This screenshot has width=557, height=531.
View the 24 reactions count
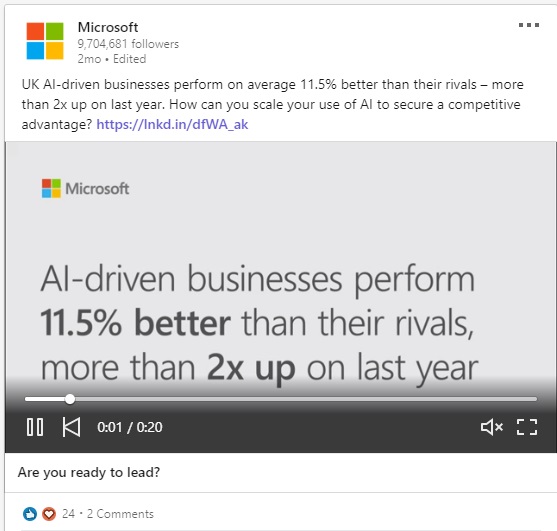(x=68, y=514)
